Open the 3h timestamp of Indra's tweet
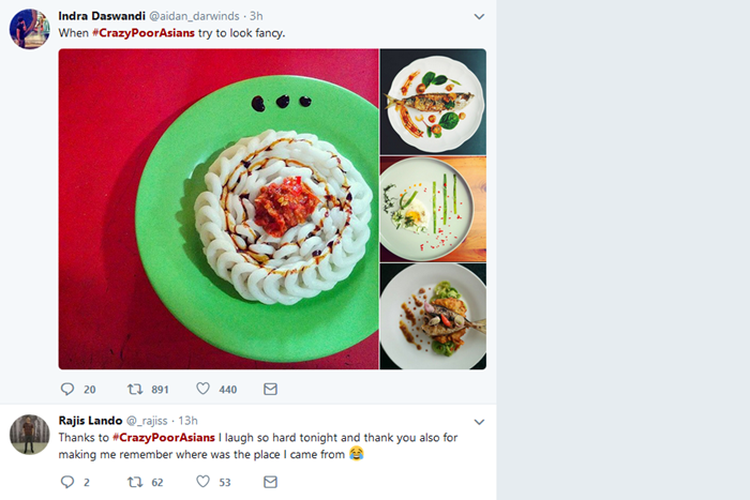Viewport: 750px width, 500px height. coord(256,16)
